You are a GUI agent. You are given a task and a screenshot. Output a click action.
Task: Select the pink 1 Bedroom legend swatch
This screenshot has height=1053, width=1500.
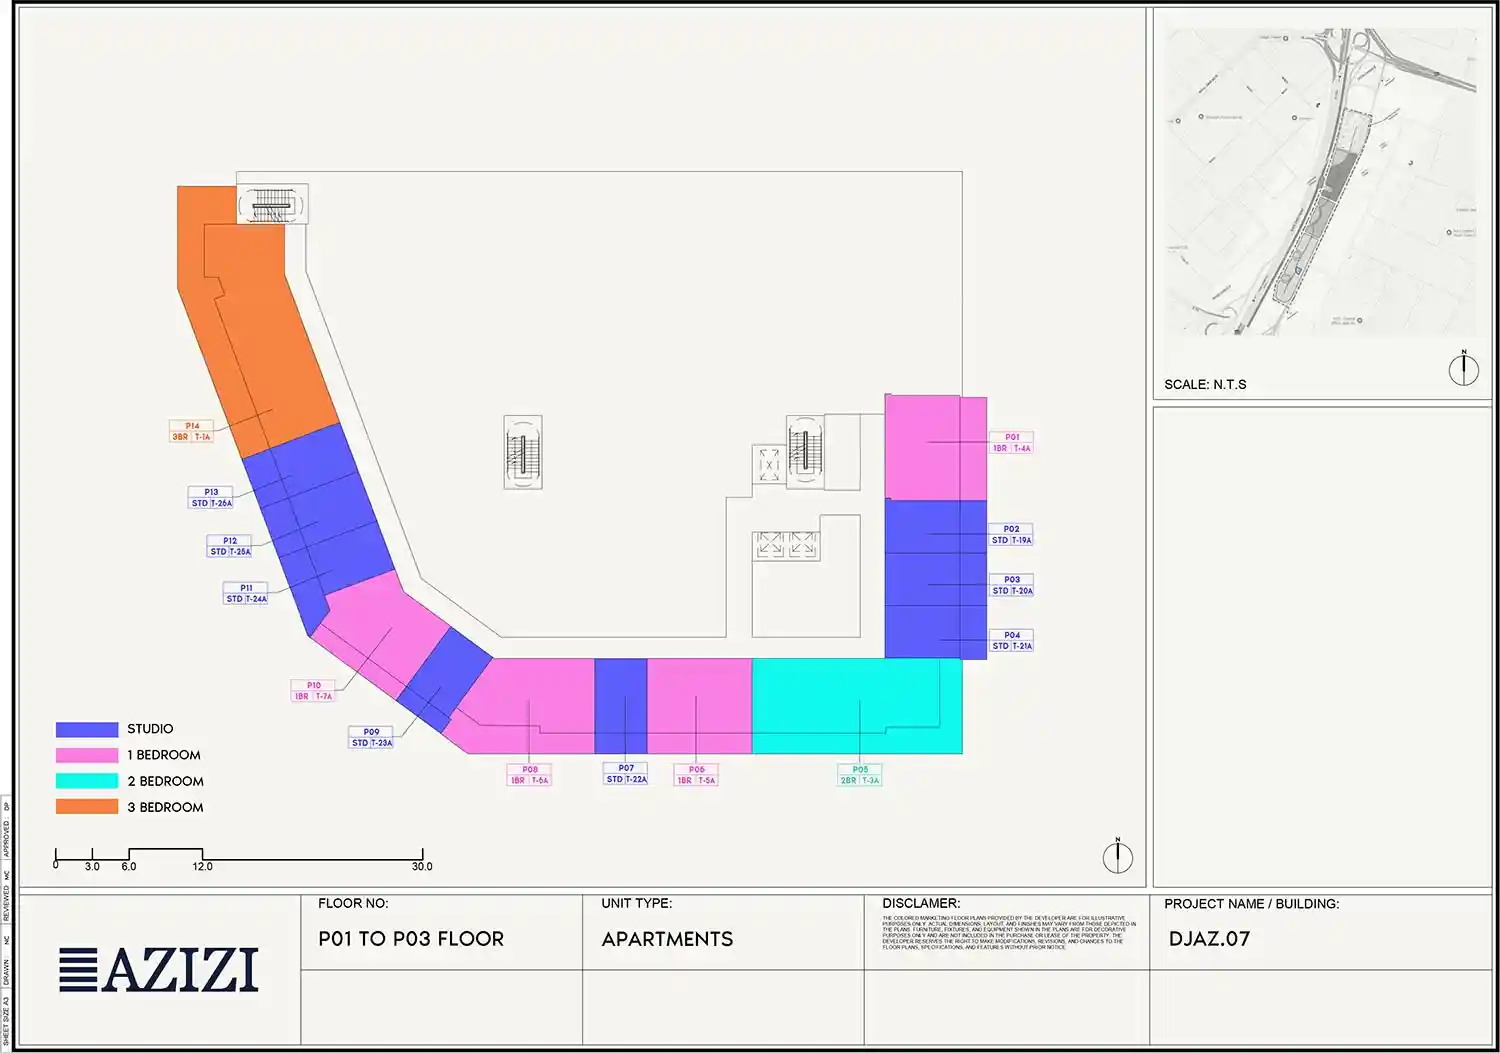[87, 756]
